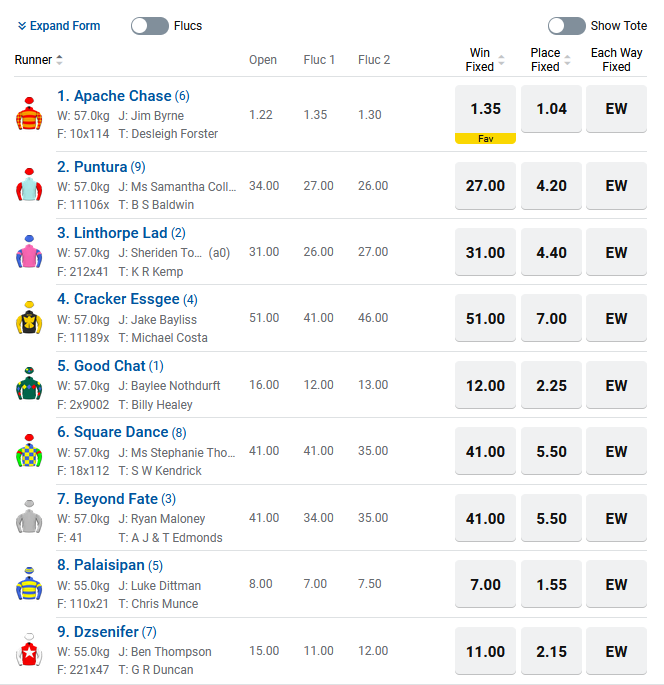664x685 pixels.
Task: Click Linthorpe Lad jockey silks icon
Action: [x=27, y=252]
